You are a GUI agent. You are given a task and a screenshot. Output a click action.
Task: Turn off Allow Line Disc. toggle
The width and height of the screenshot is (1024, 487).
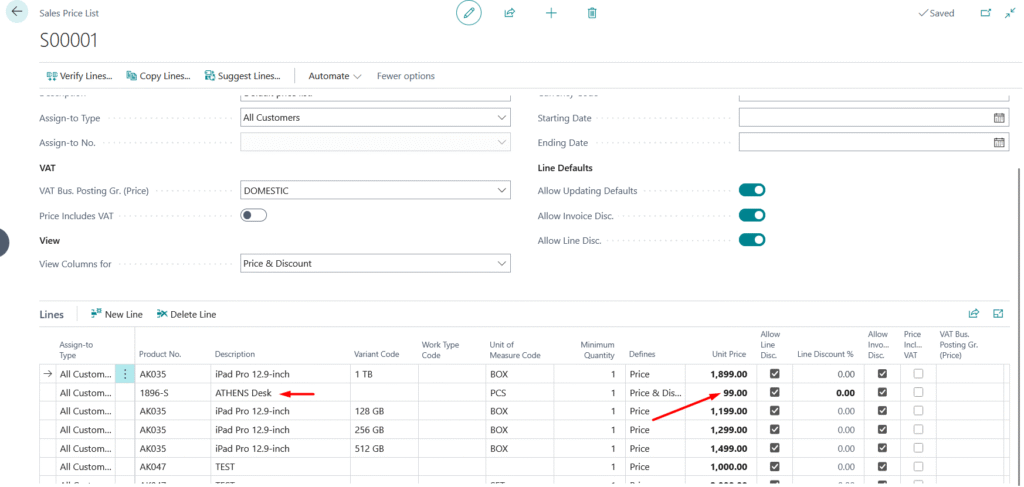tap(751, 240)
